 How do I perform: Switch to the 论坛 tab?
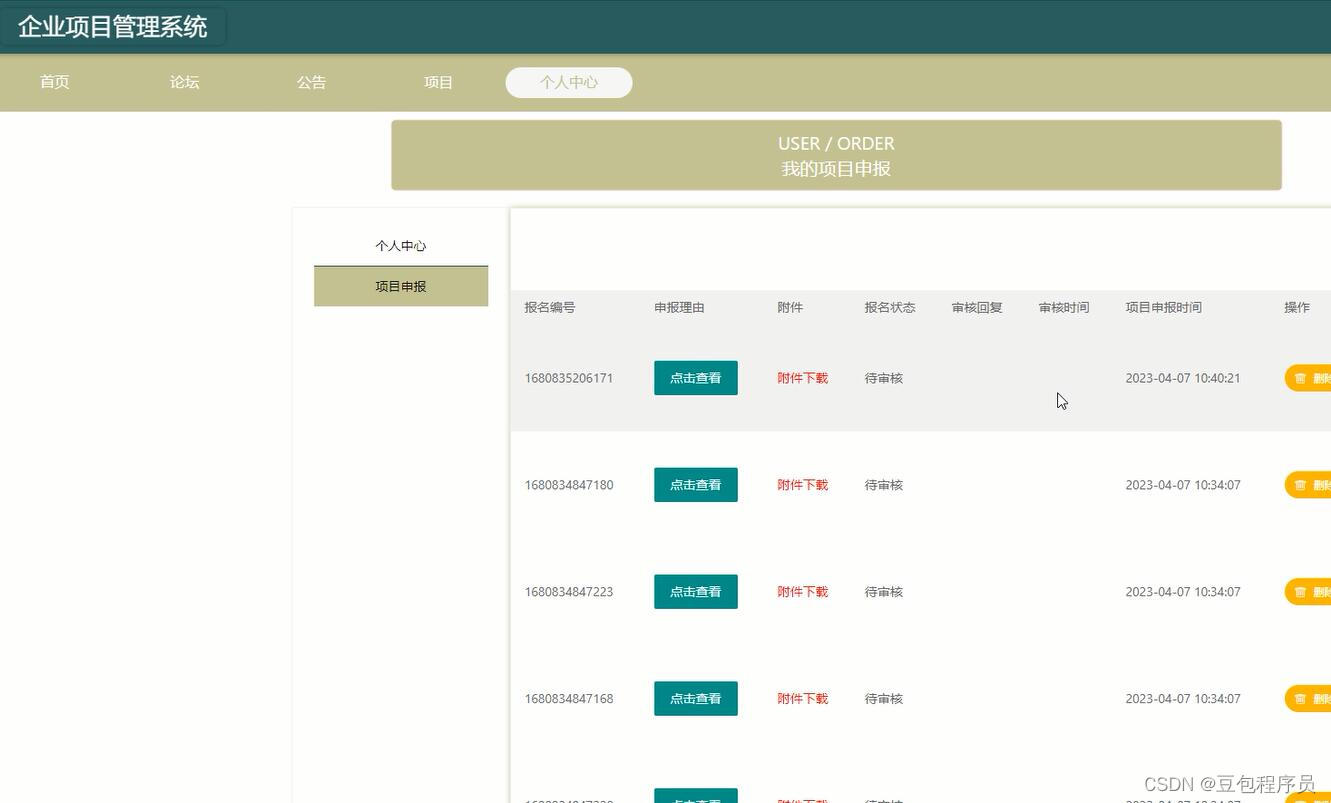point(184,82)
